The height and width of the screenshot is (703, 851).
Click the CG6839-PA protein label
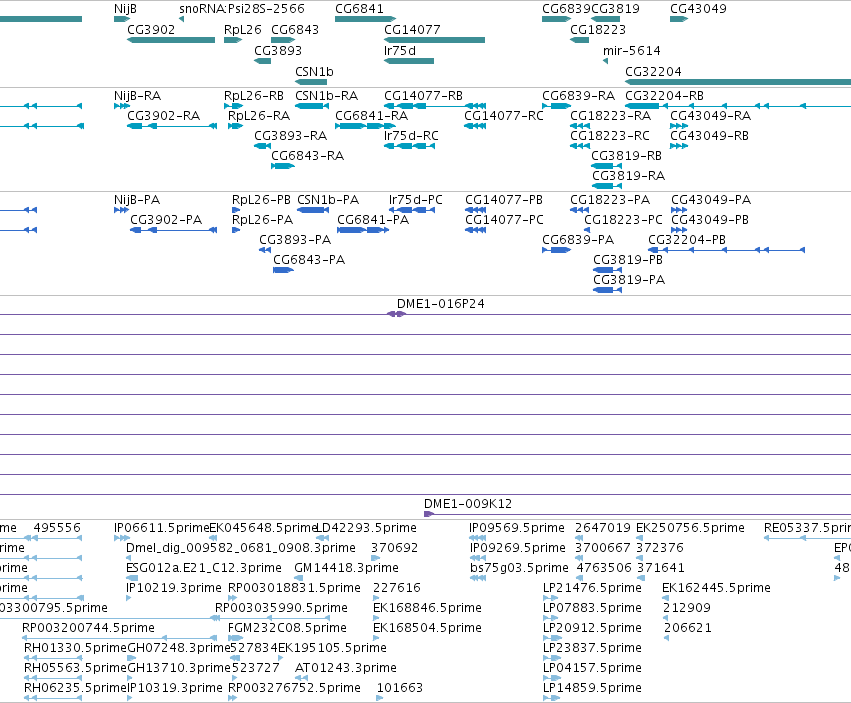pos(578,240)
